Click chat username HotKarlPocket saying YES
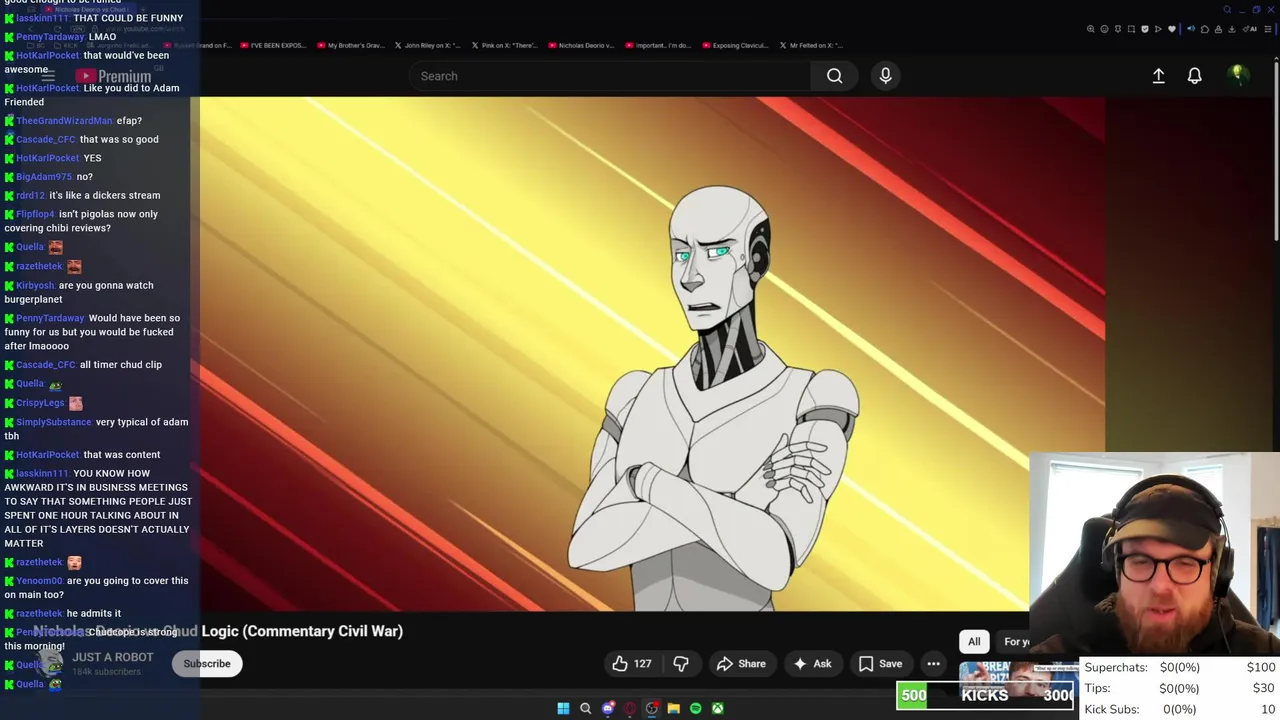1280x720 pixels. [x=48, y=158]
